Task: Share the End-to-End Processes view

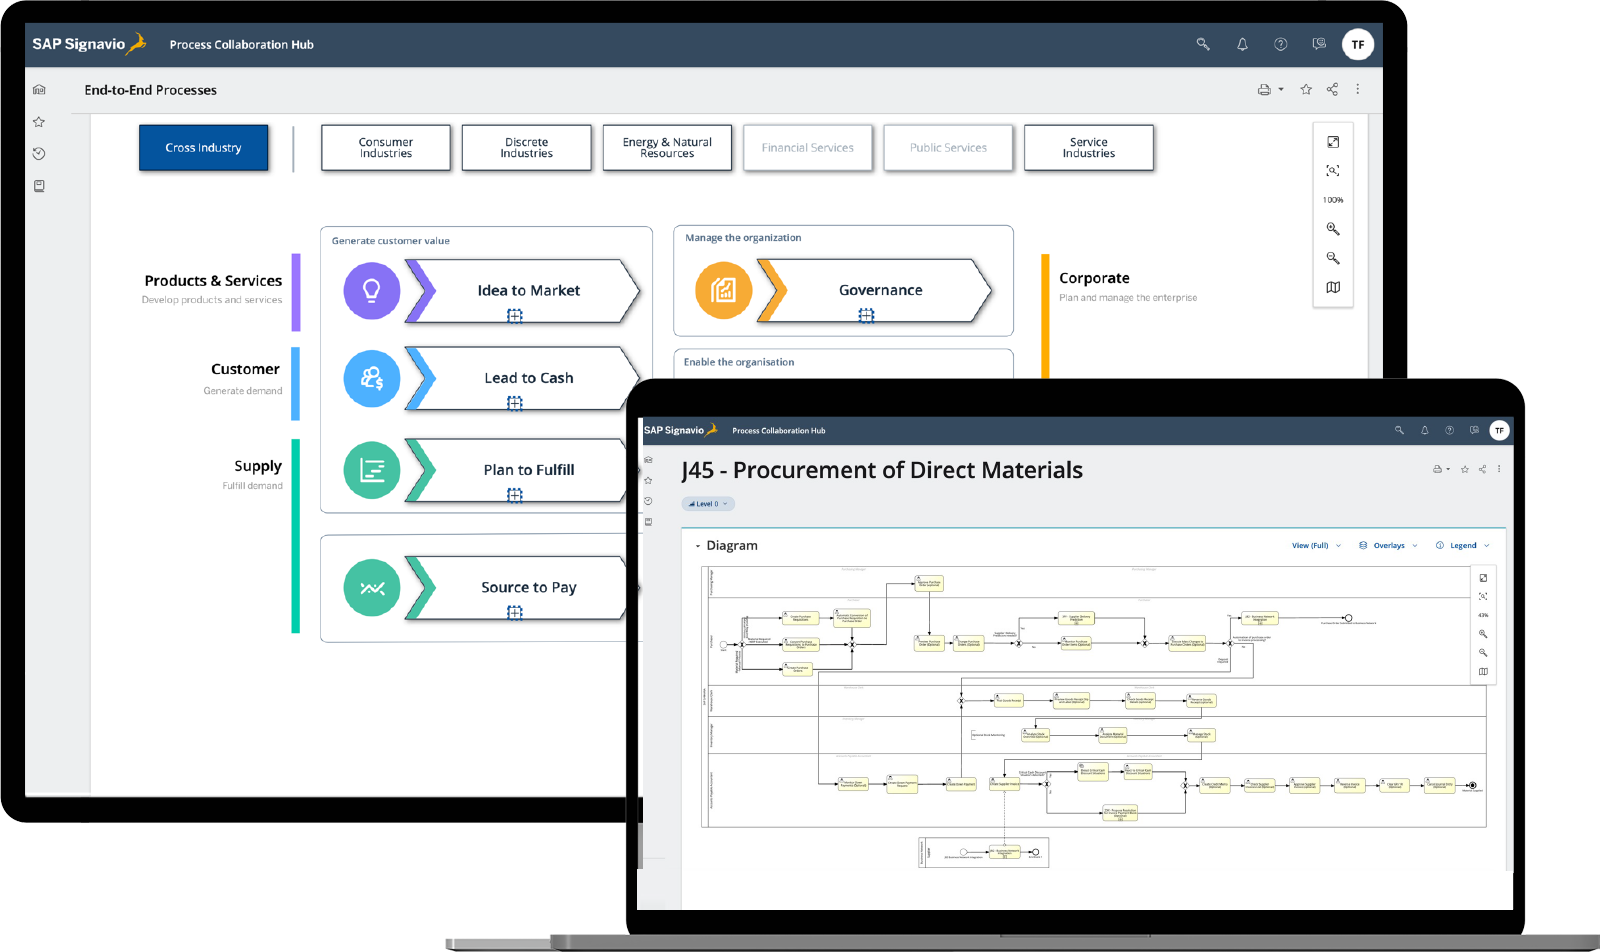Action: 1331,89
